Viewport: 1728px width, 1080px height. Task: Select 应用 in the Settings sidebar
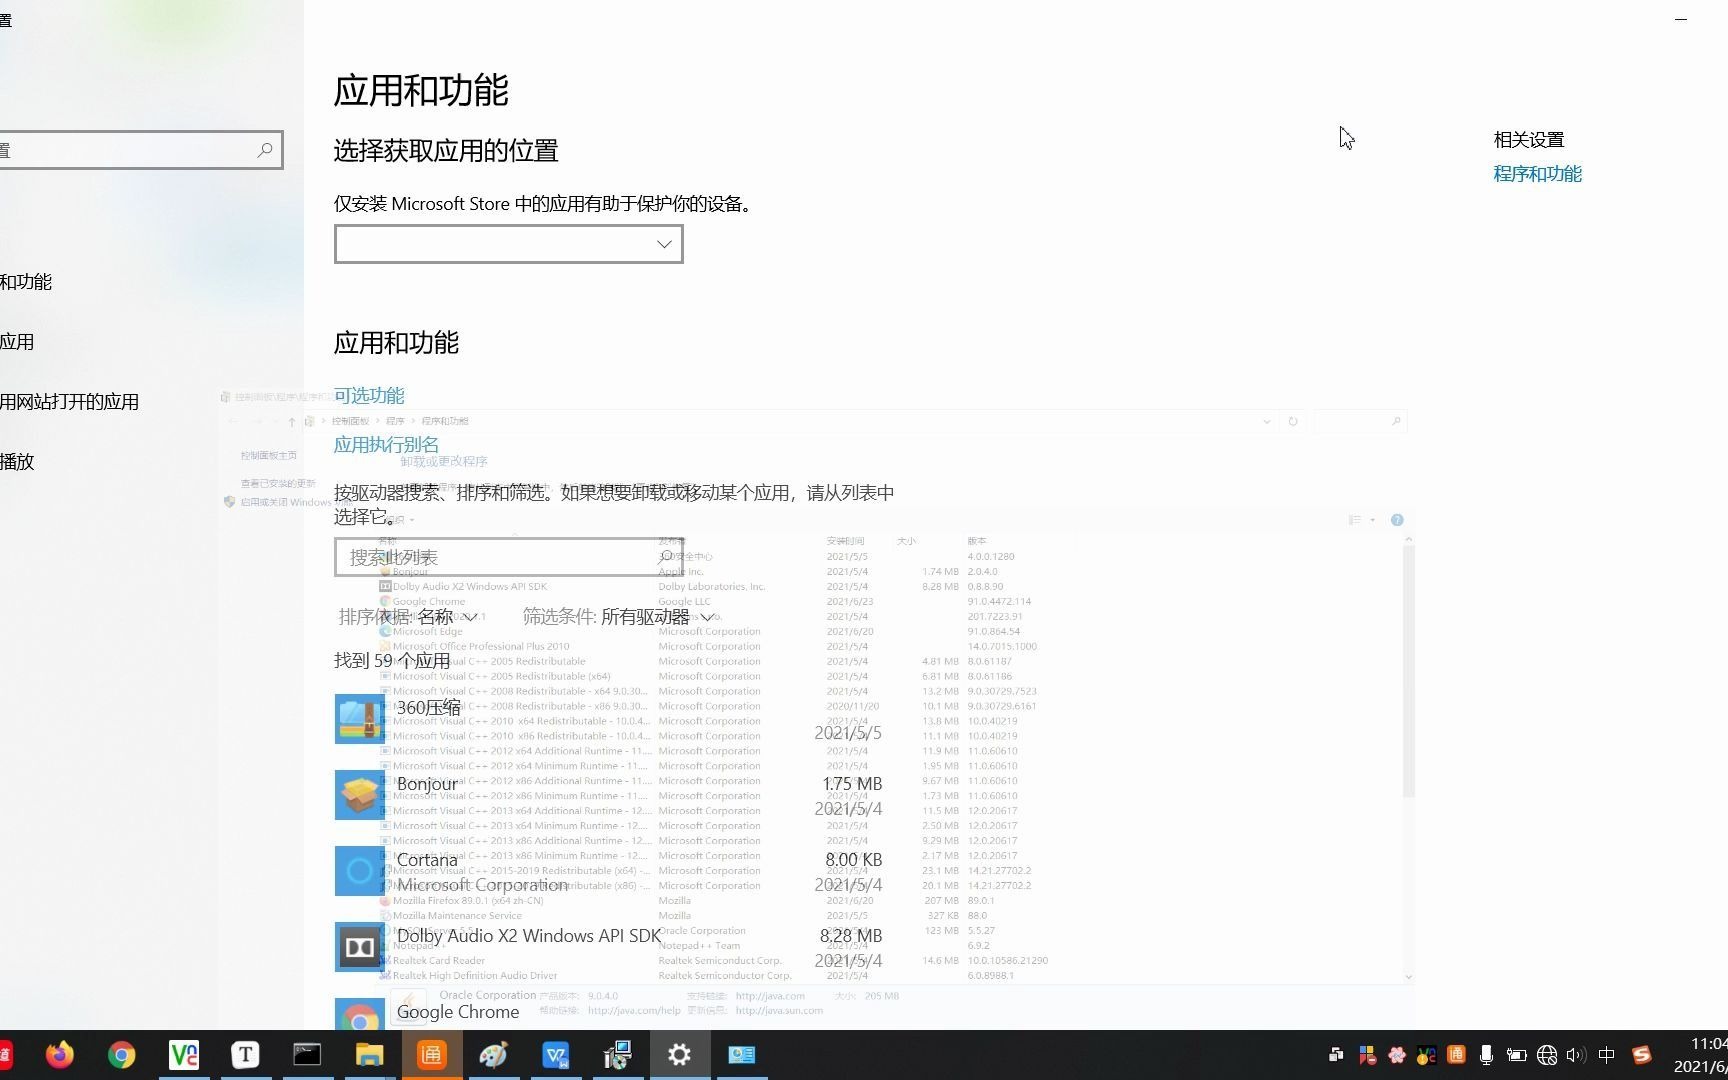coord(17,342)
